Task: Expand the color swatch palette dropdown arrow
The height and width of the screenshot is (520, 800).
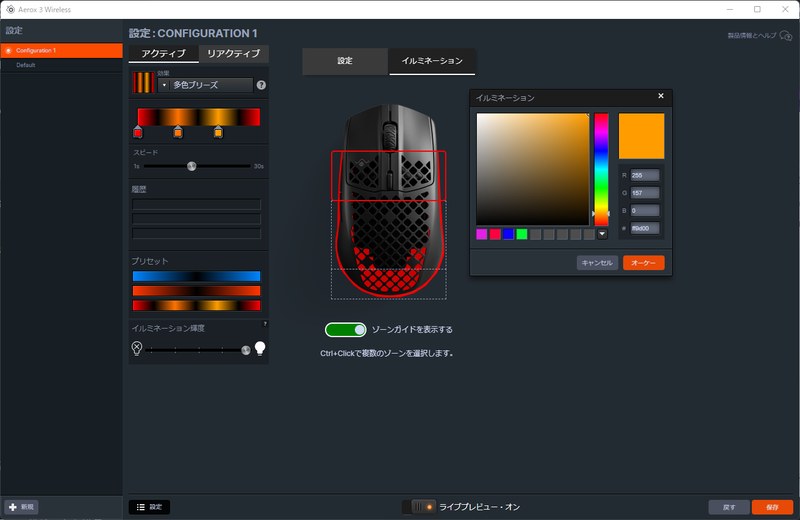Action: click(602, 234)
